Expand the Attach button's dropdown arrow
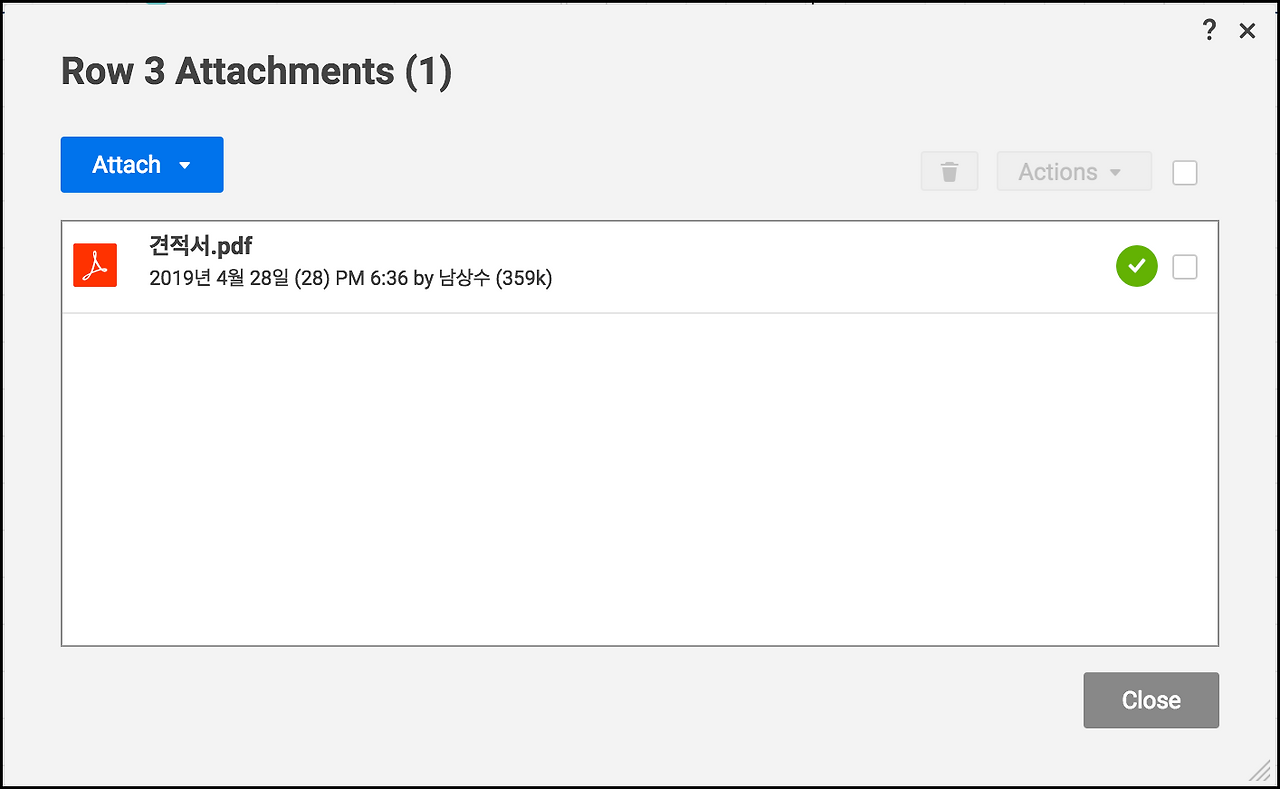 185,166
